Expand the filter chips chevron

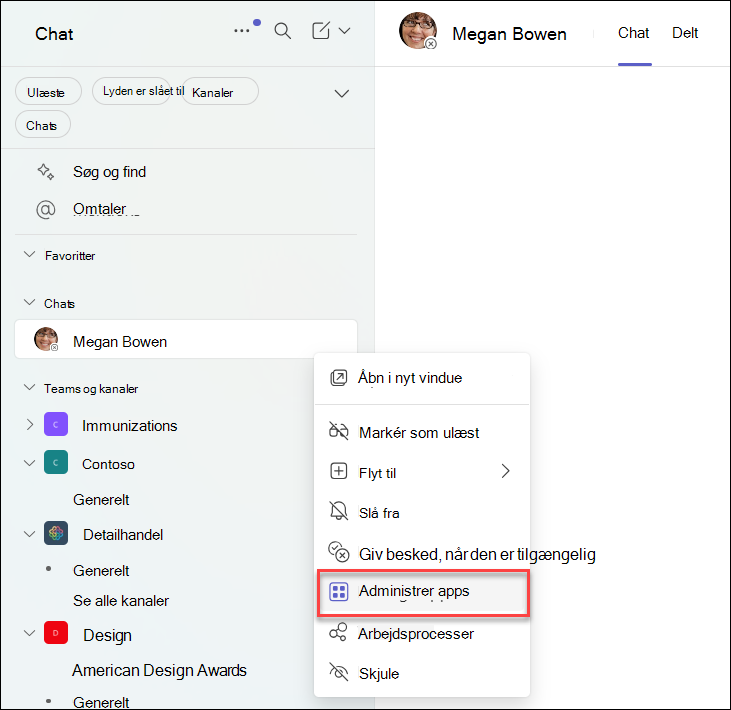coord(342,94)
